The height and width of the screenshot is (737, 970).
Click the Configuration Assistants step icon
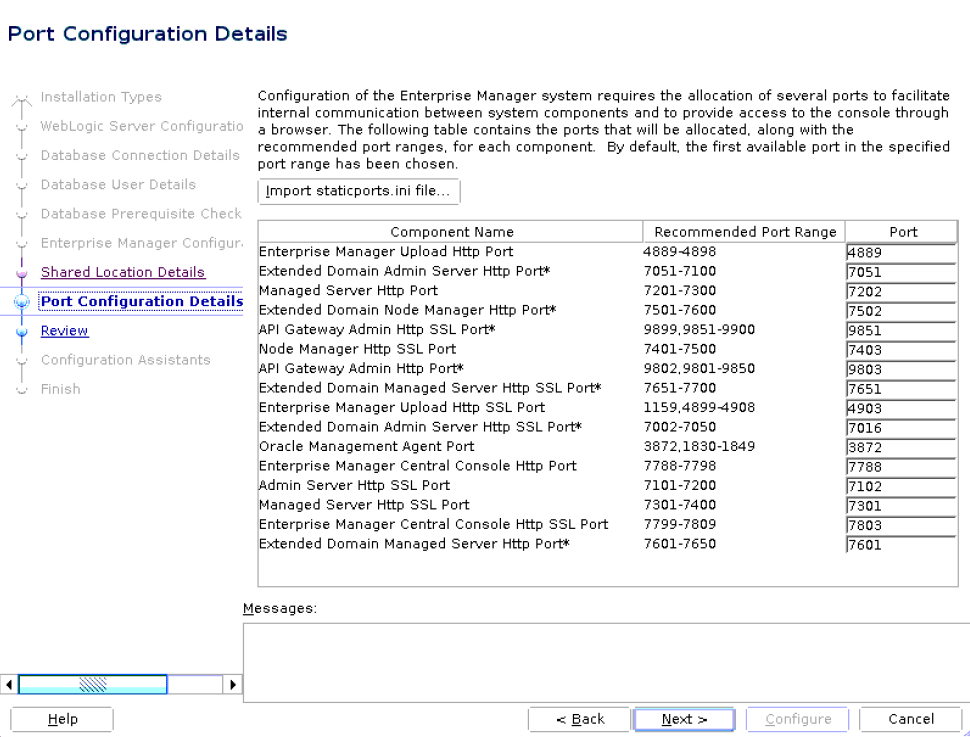coord(22,360)
